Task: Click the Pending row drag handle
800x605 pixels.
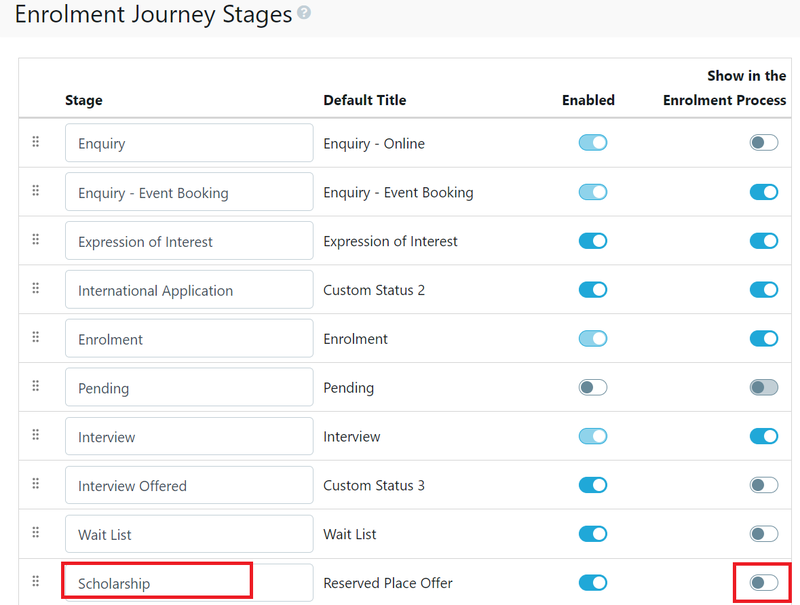Action: (36, 387)
